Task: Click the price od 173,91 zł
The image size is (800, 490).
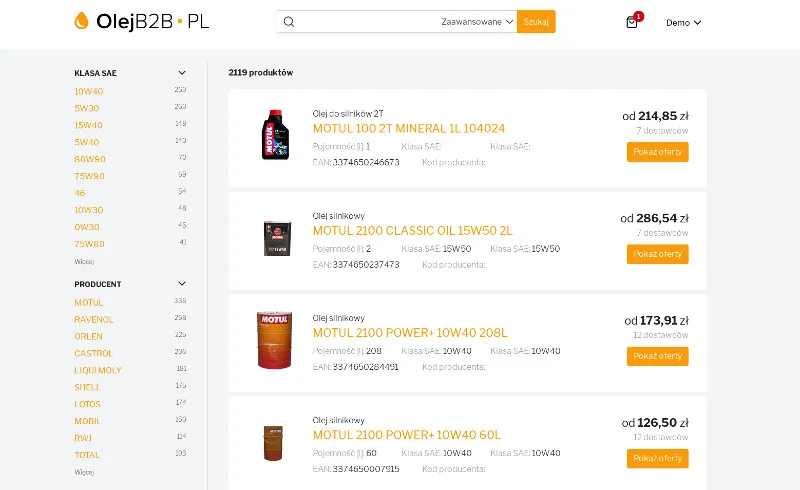Action: pos(656,320)
